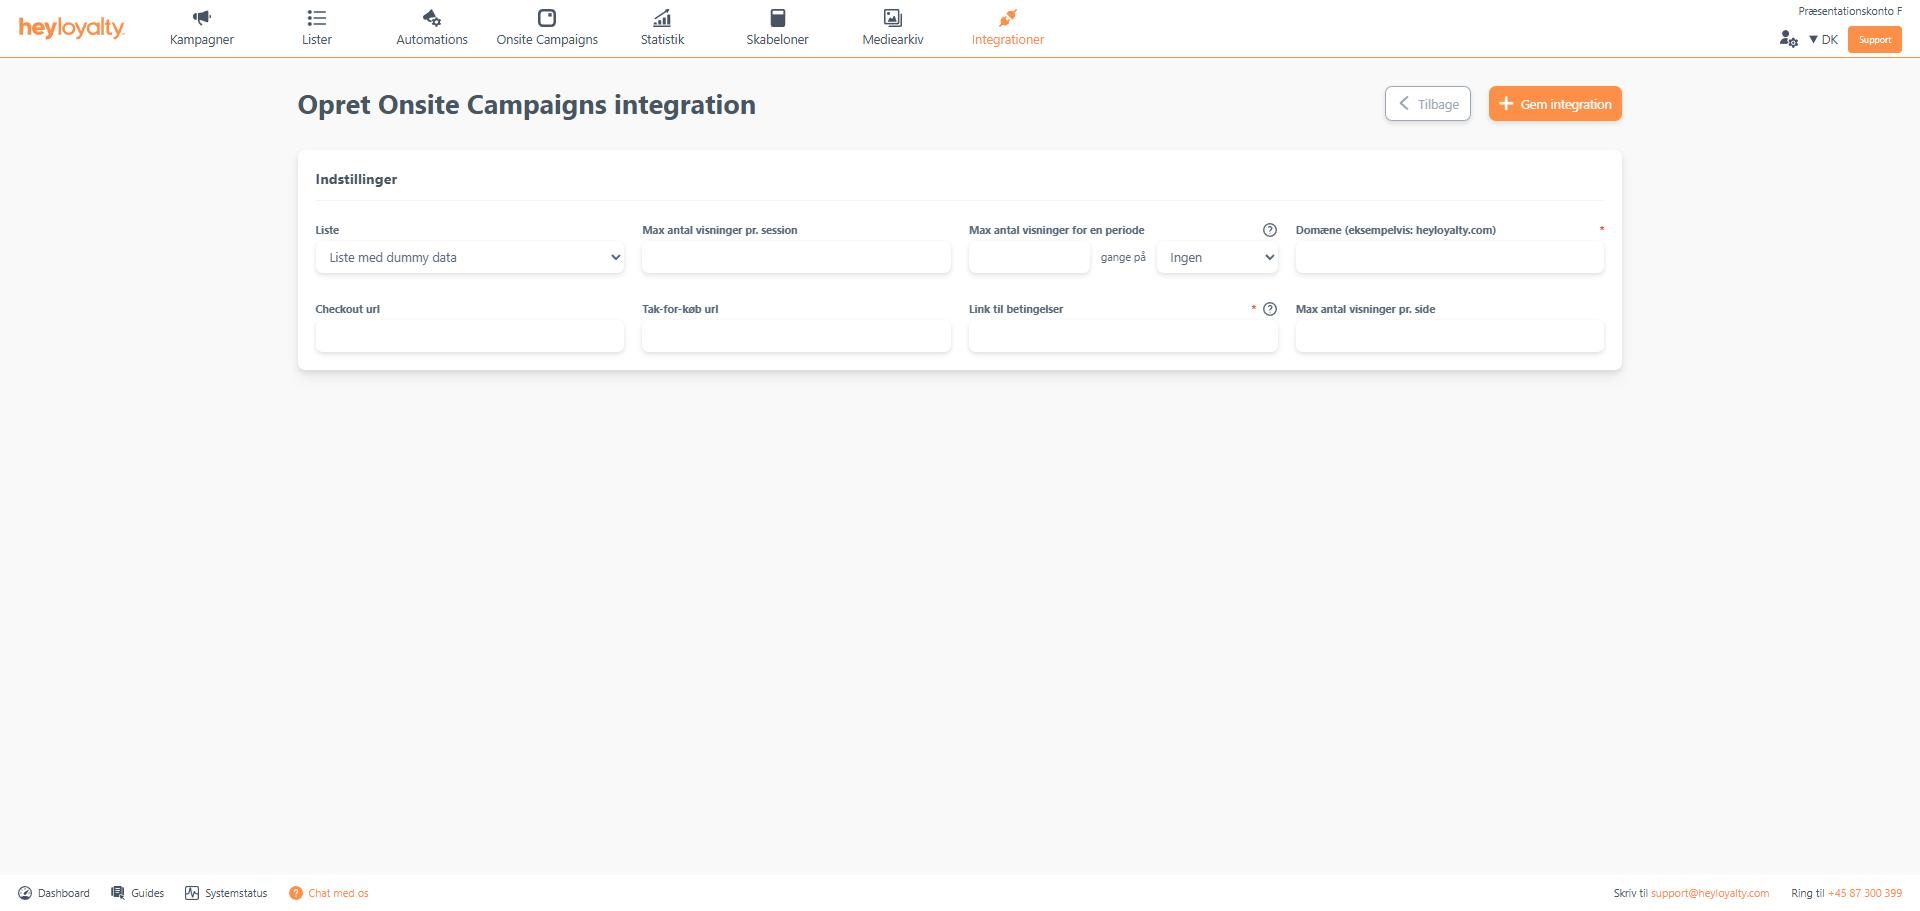Screen dimensions: 1920x911
Task: Open Mediearkiv image icon
Action: click(x=893, y=18)
